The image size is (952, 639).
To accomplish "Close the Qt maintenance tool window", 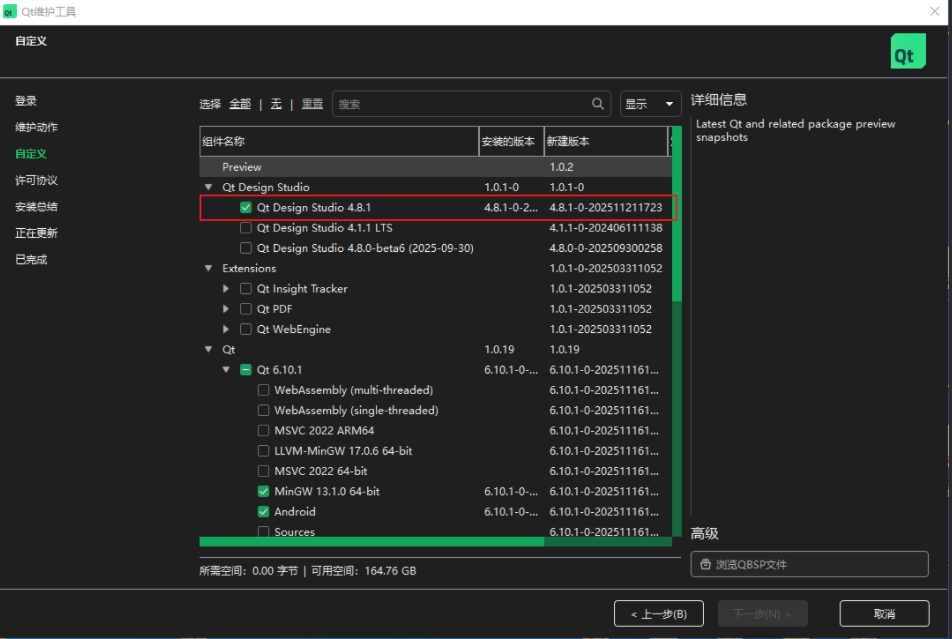I will coord(935,12).
